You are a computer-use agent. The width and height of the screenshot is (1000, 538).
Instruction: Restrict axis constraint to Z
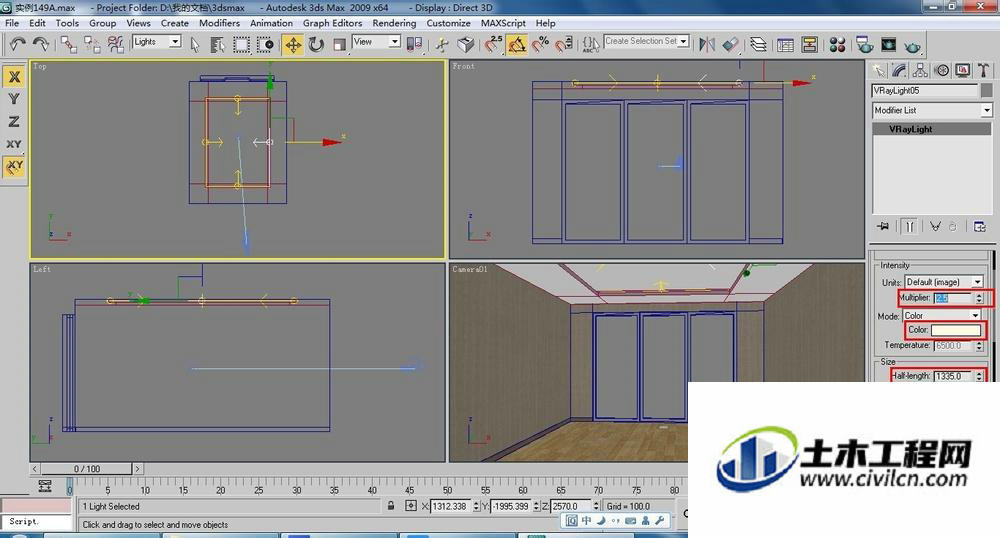pyautogui.click(x=14, y=121)
